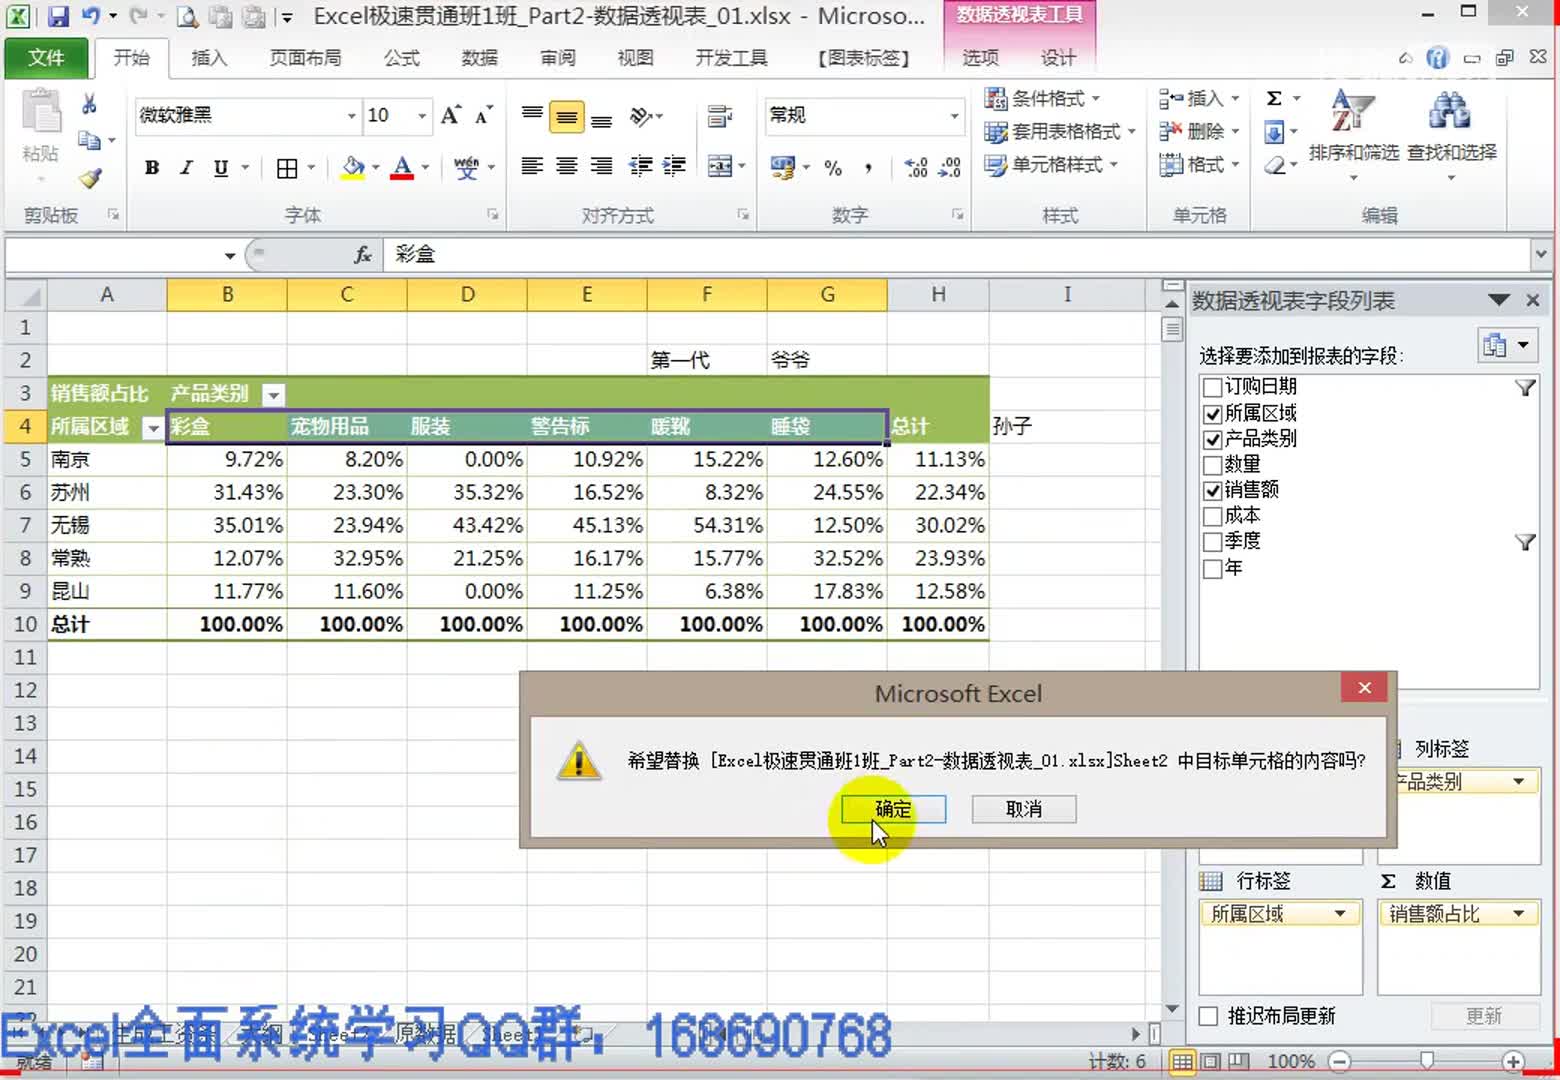Viewport: 1560px width, 1080px height.
Task: Click the Merge and Center icon
Action: click(720, 166)
